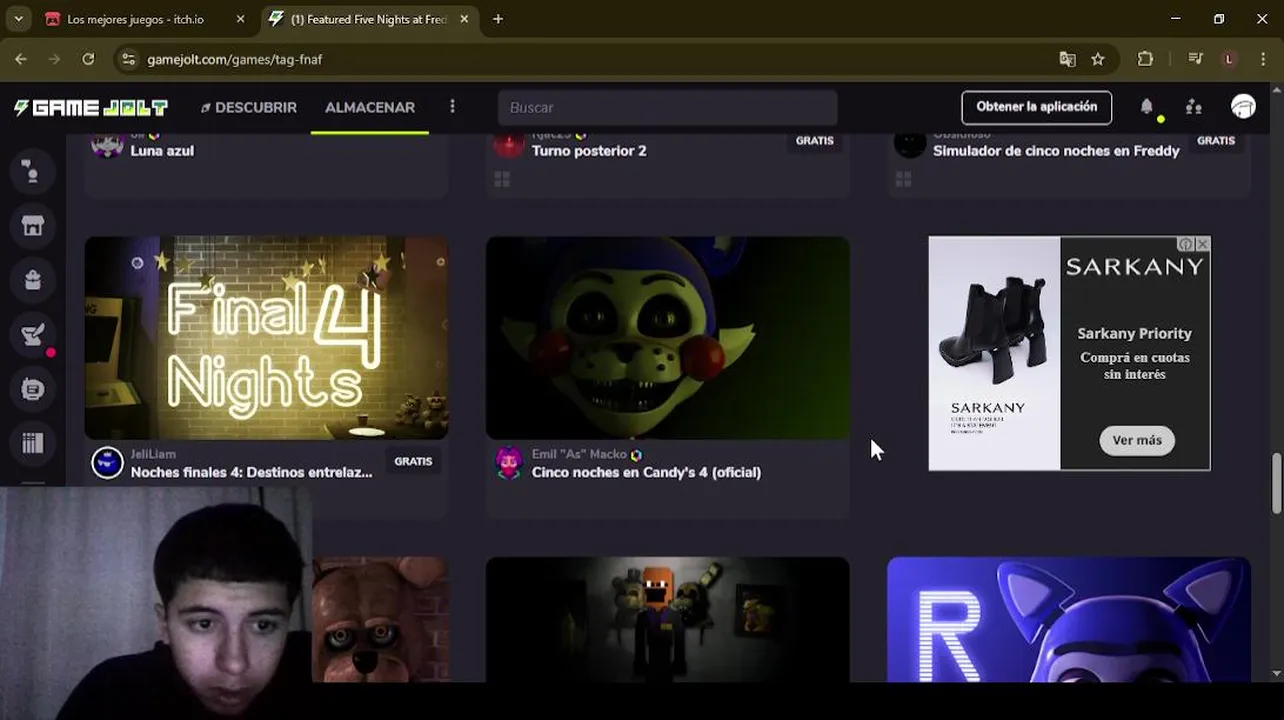Click the GRATIS tag on Turno posterior 2
Image resolution: width=1284 pixels, height=720 pixels.
point(815,140)
